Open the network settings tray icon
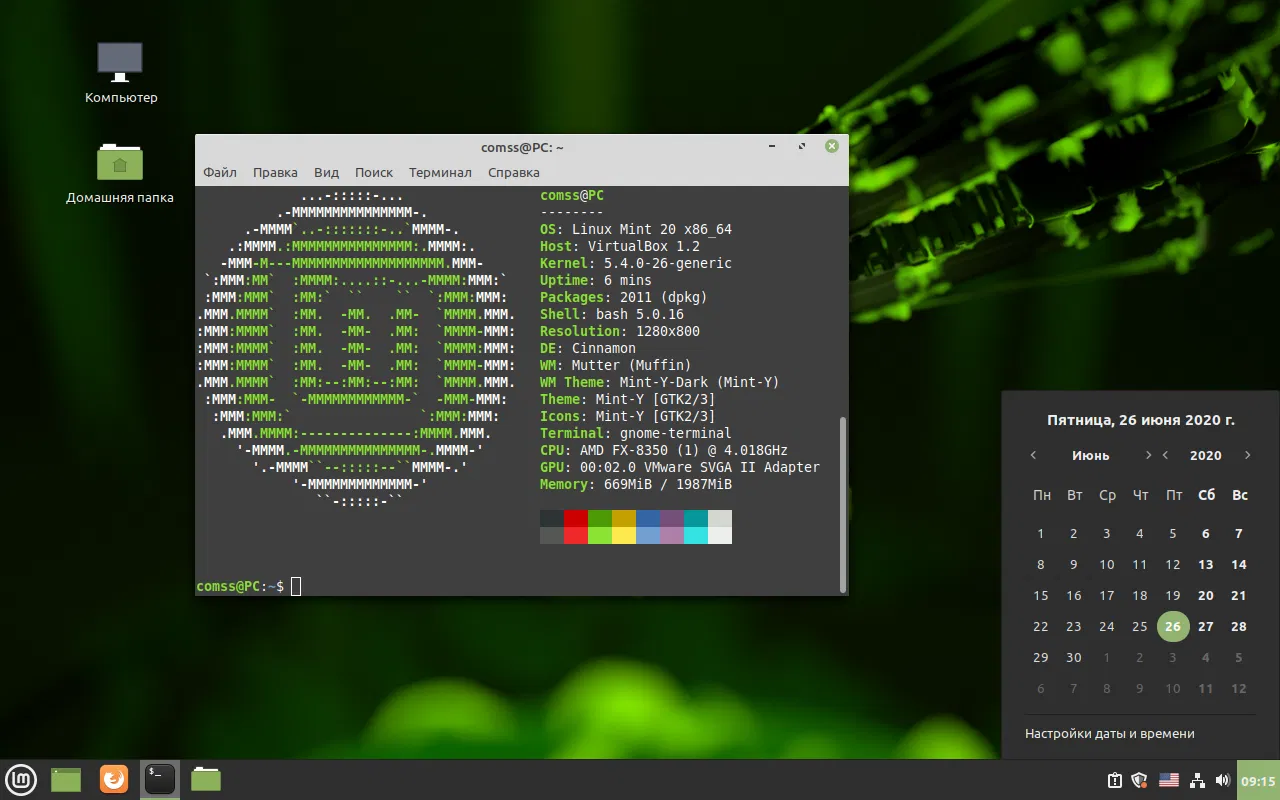Viewport: 1280px width, 800px height. [1196, 779]
